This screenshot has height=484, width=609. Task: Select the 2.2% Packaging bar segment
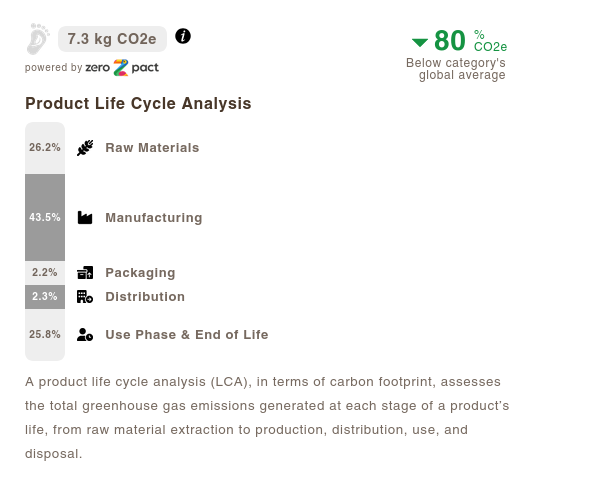45,273
